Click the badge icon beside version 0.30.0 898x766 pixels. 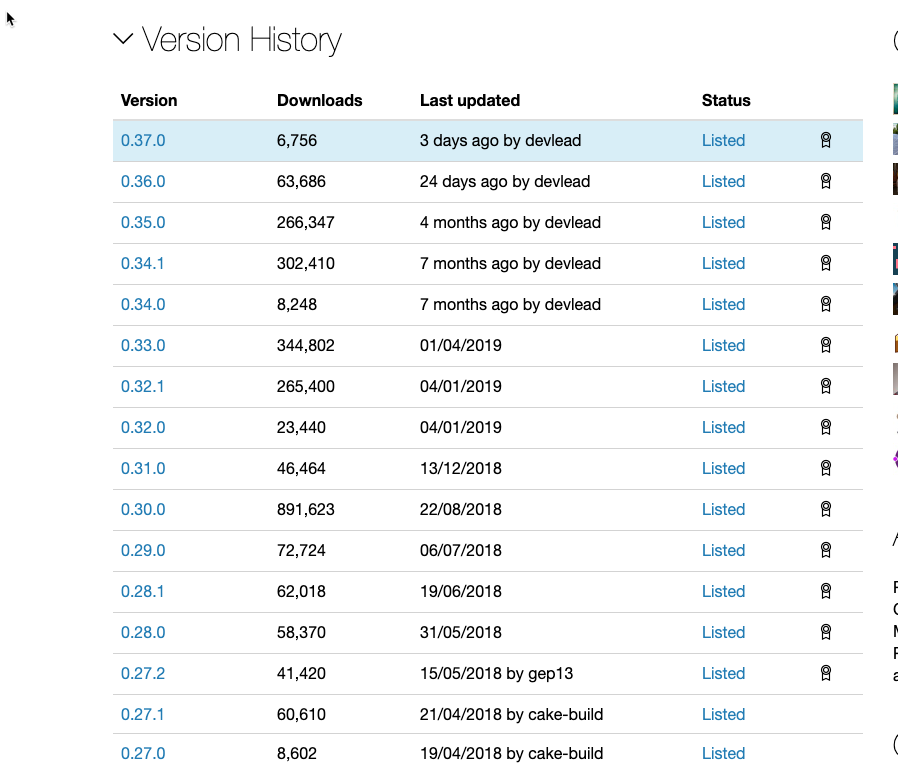(825, 509)
